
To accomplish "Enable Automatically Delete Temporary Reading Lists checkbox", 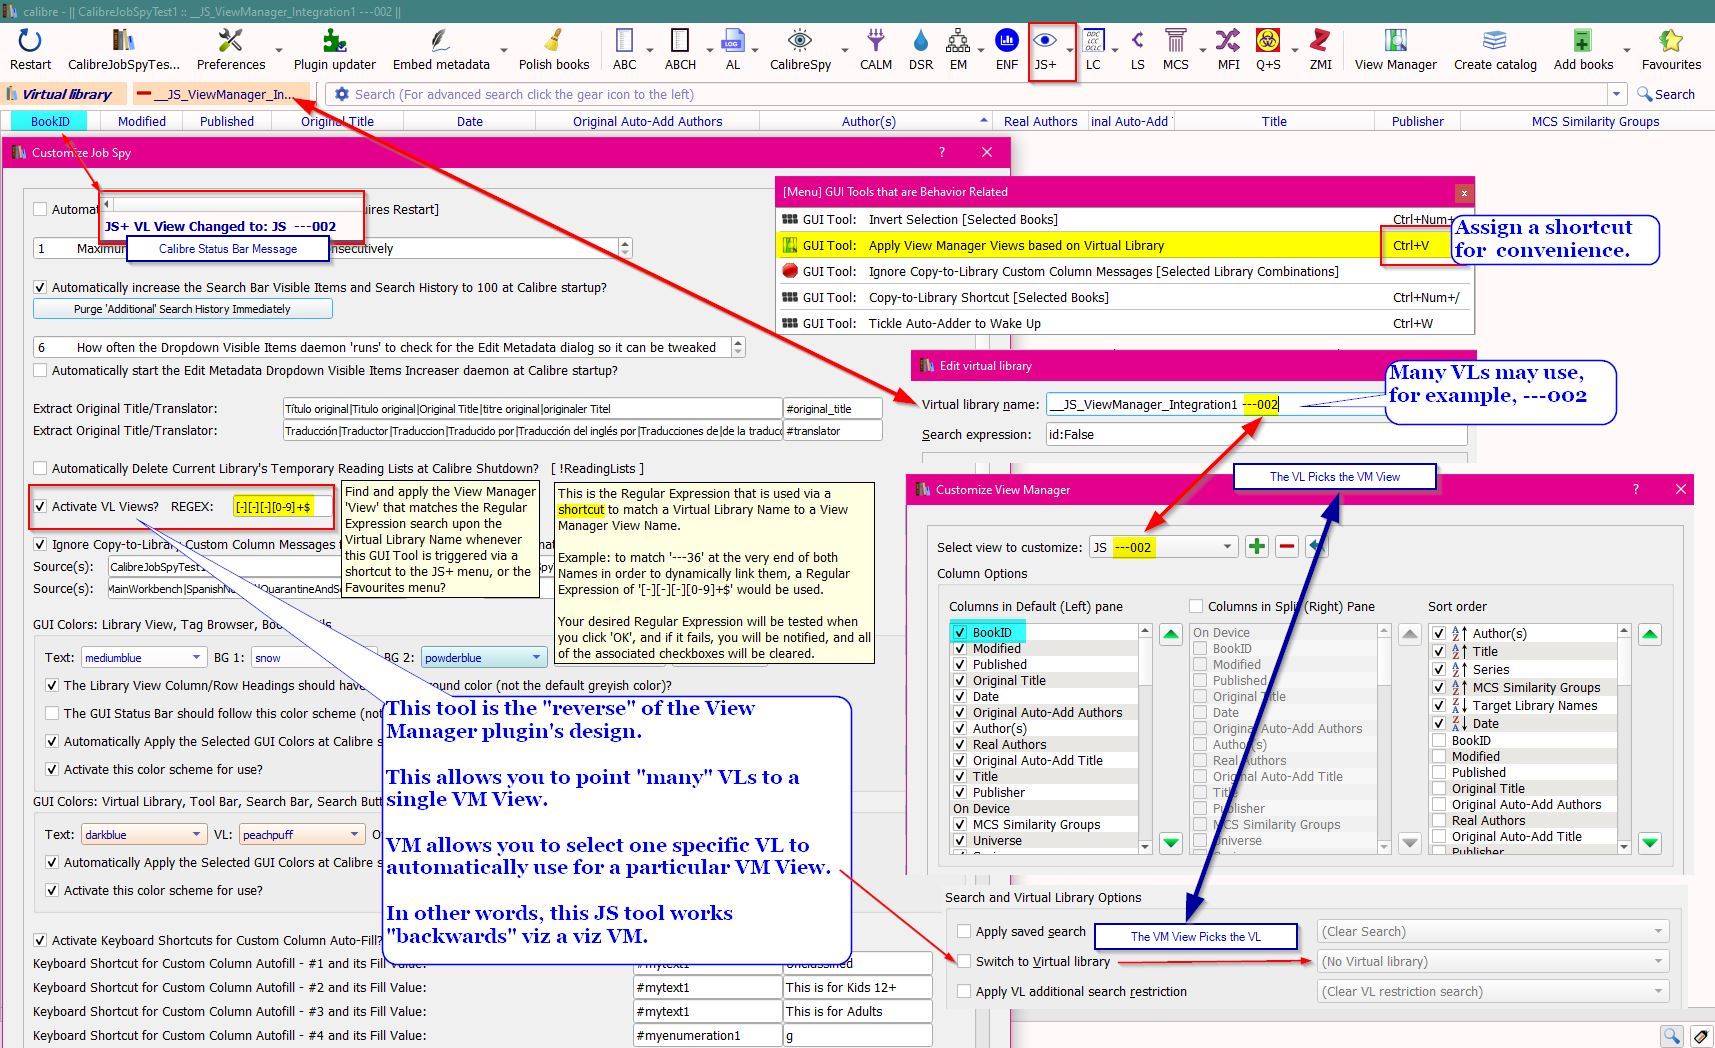I will coord(40,468).
